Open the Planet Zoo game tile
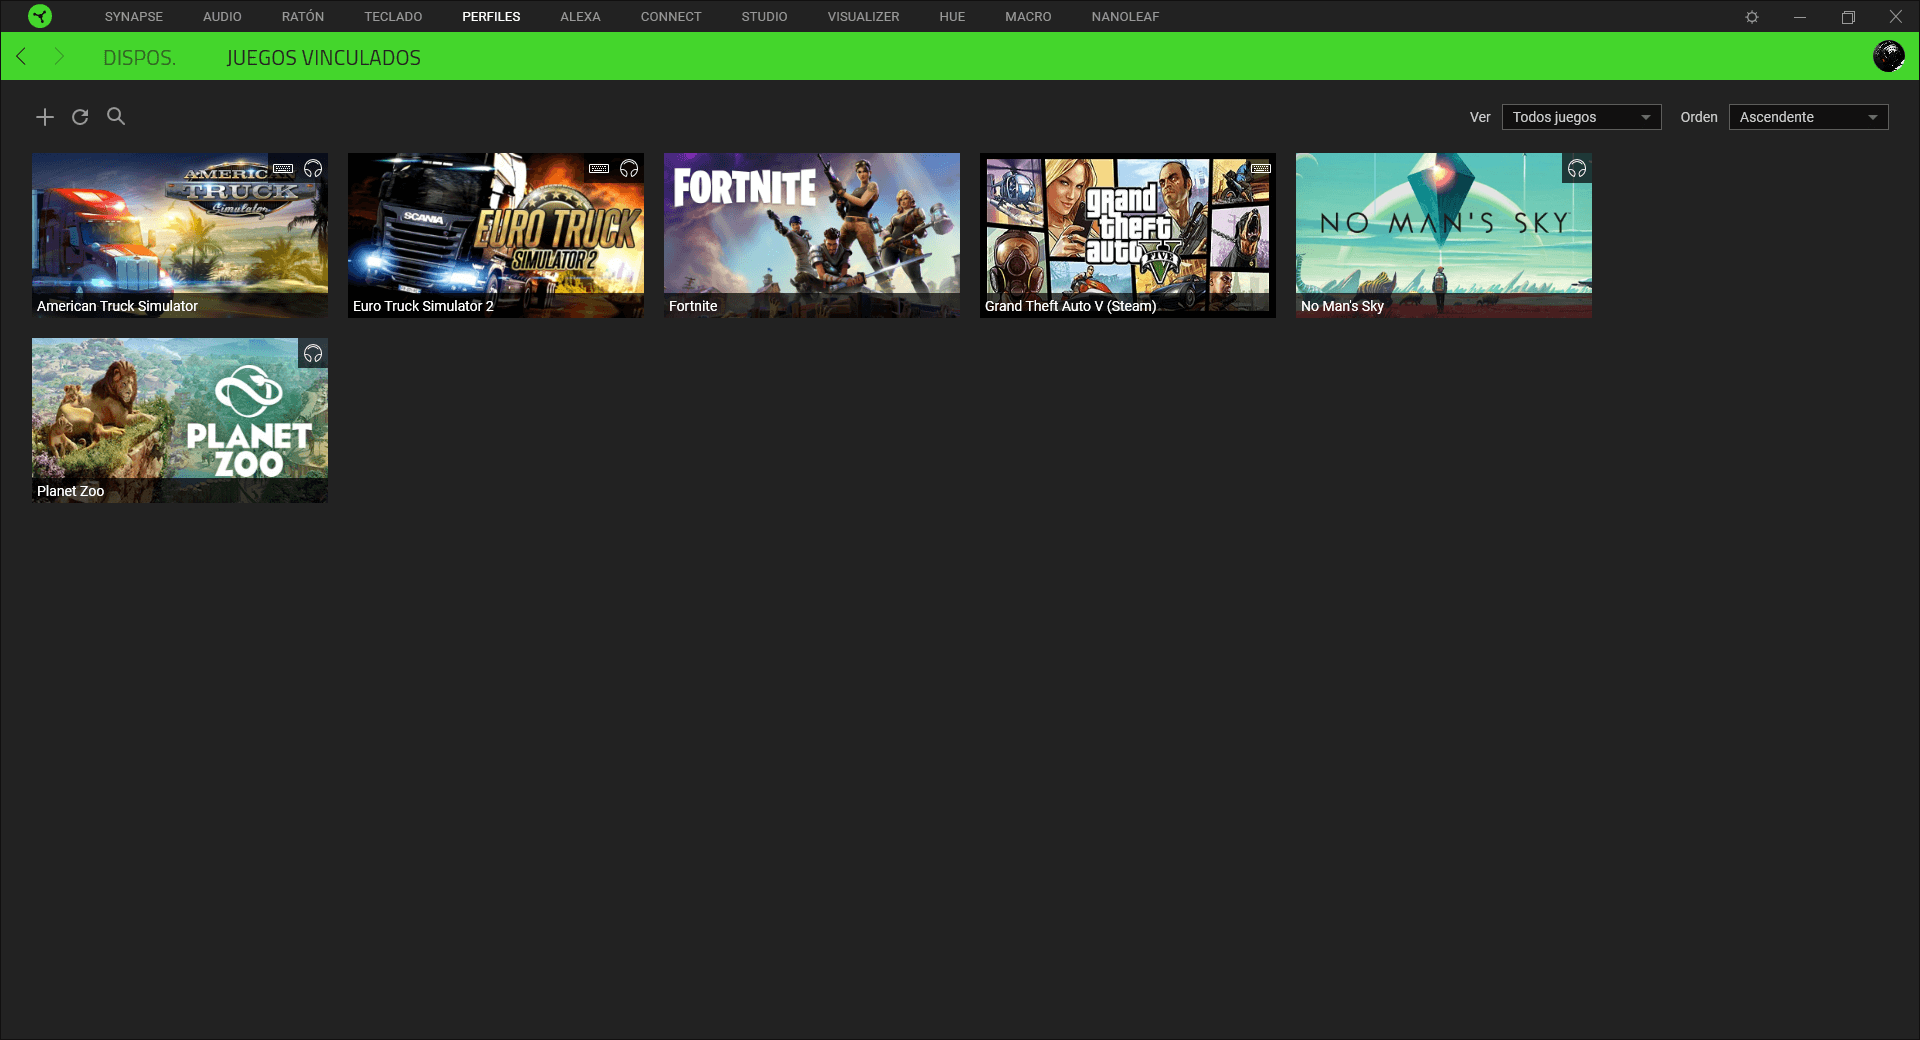Screen dimensions: 1920x1040 point(180,420)
